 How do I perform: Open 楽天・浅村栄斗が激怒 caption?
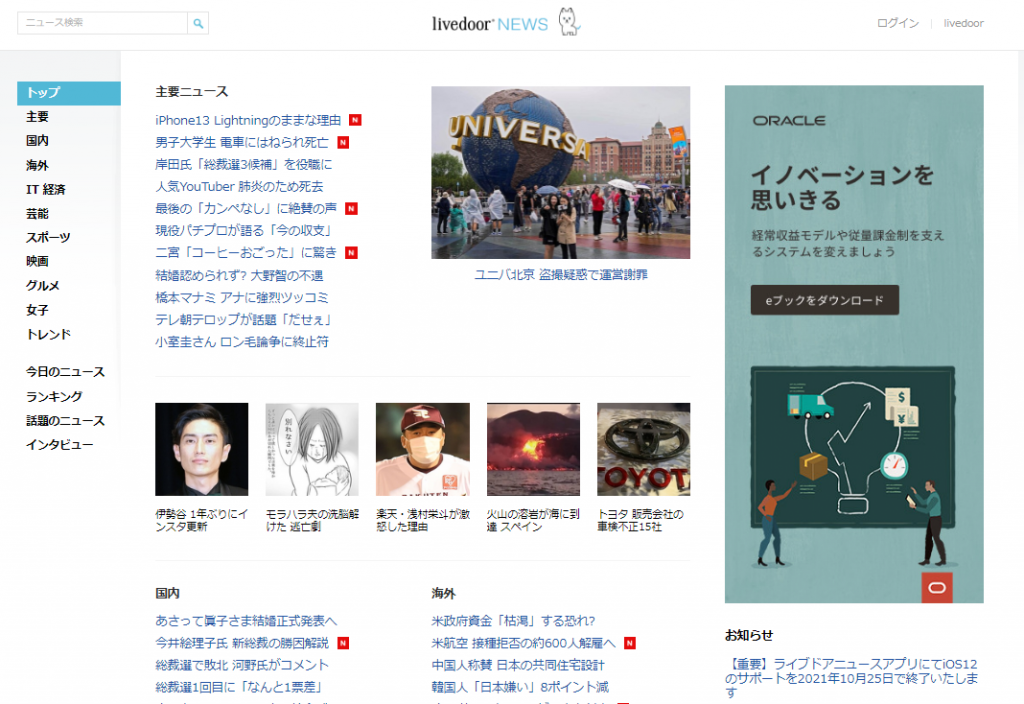(423, 520)
